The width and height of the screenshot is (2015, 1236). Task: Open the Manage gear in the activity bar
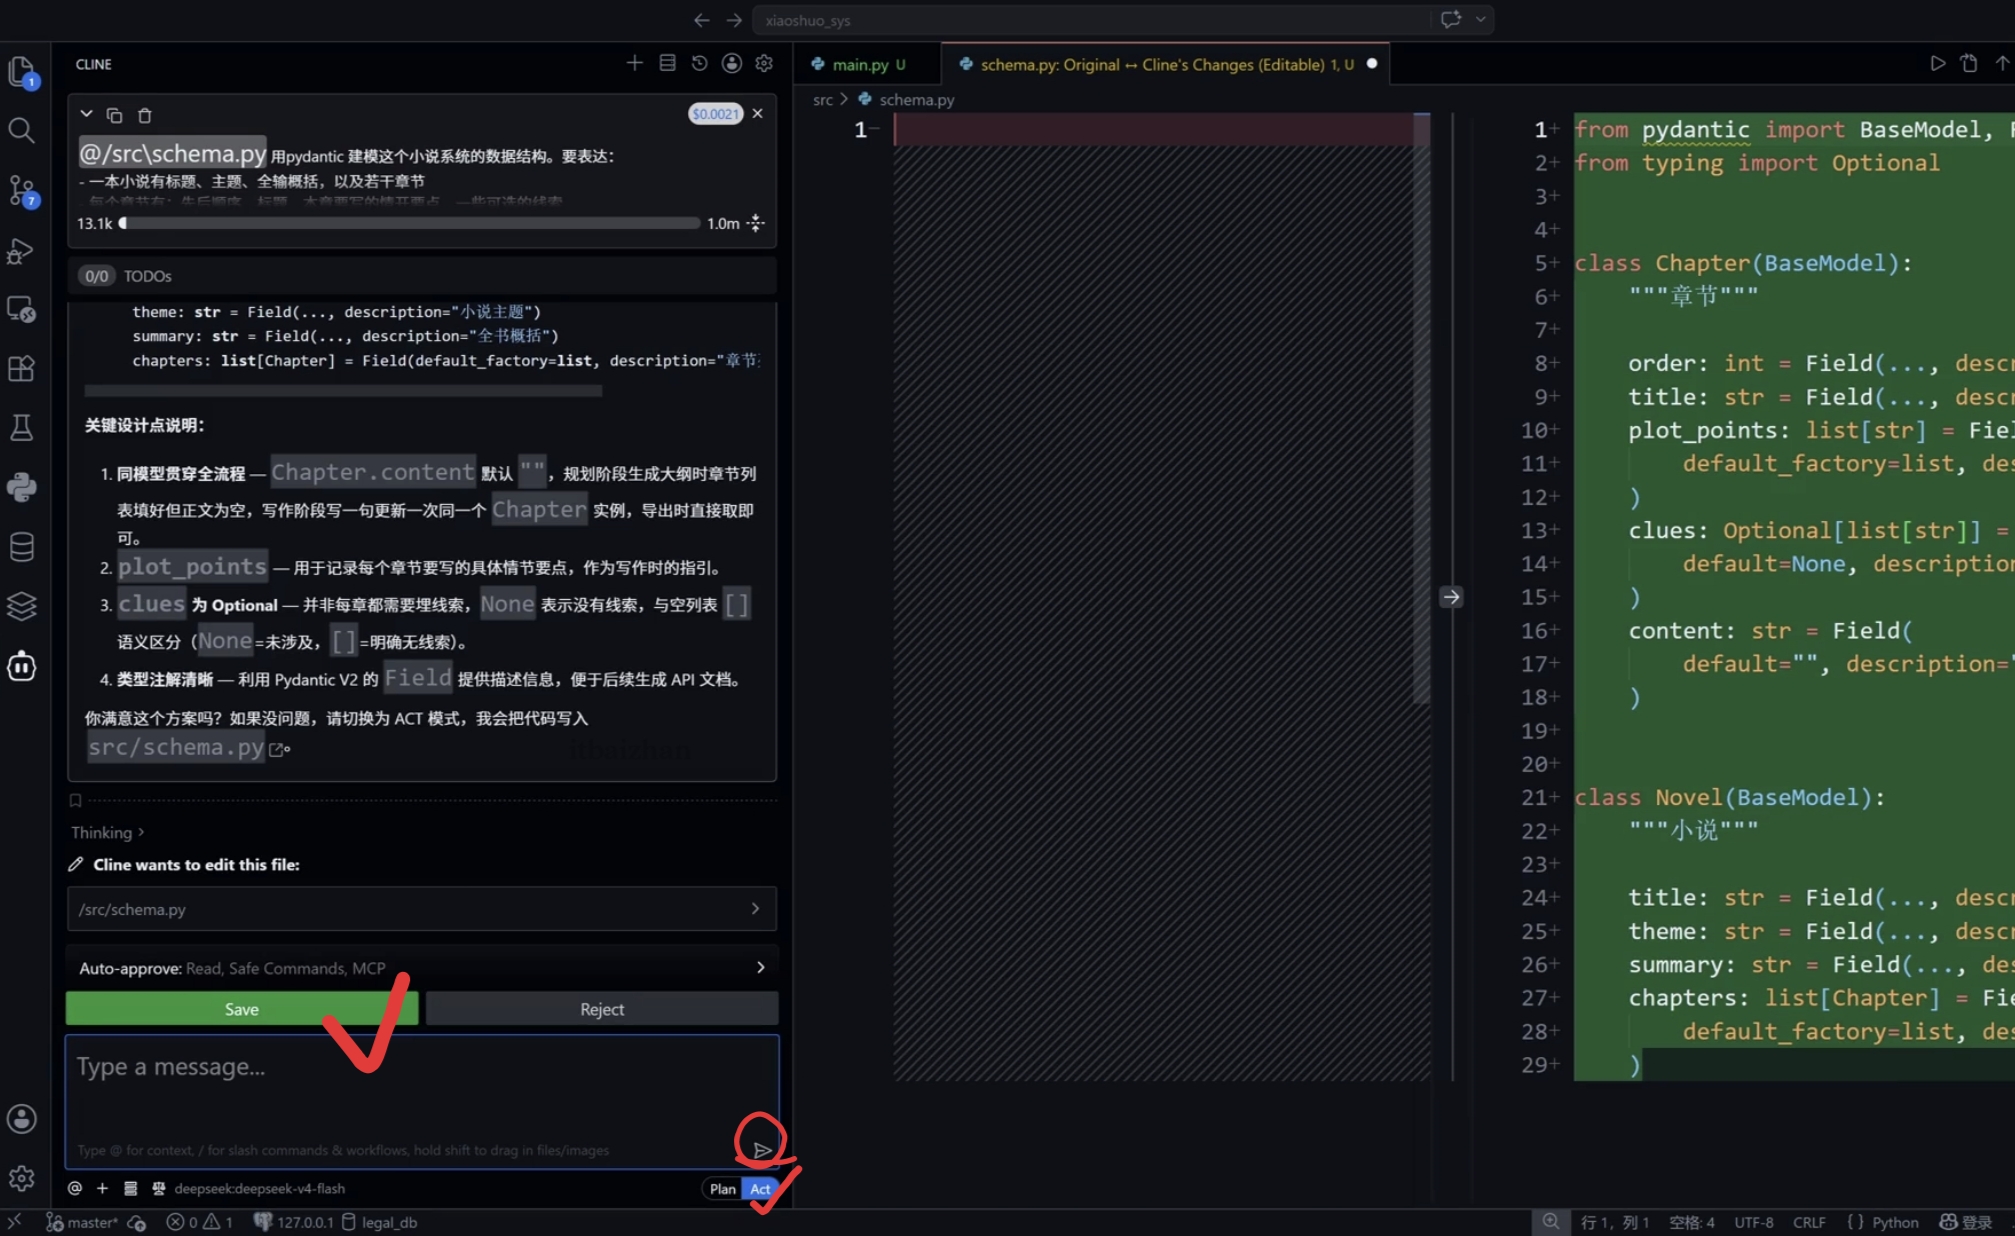coord(22,1178)
